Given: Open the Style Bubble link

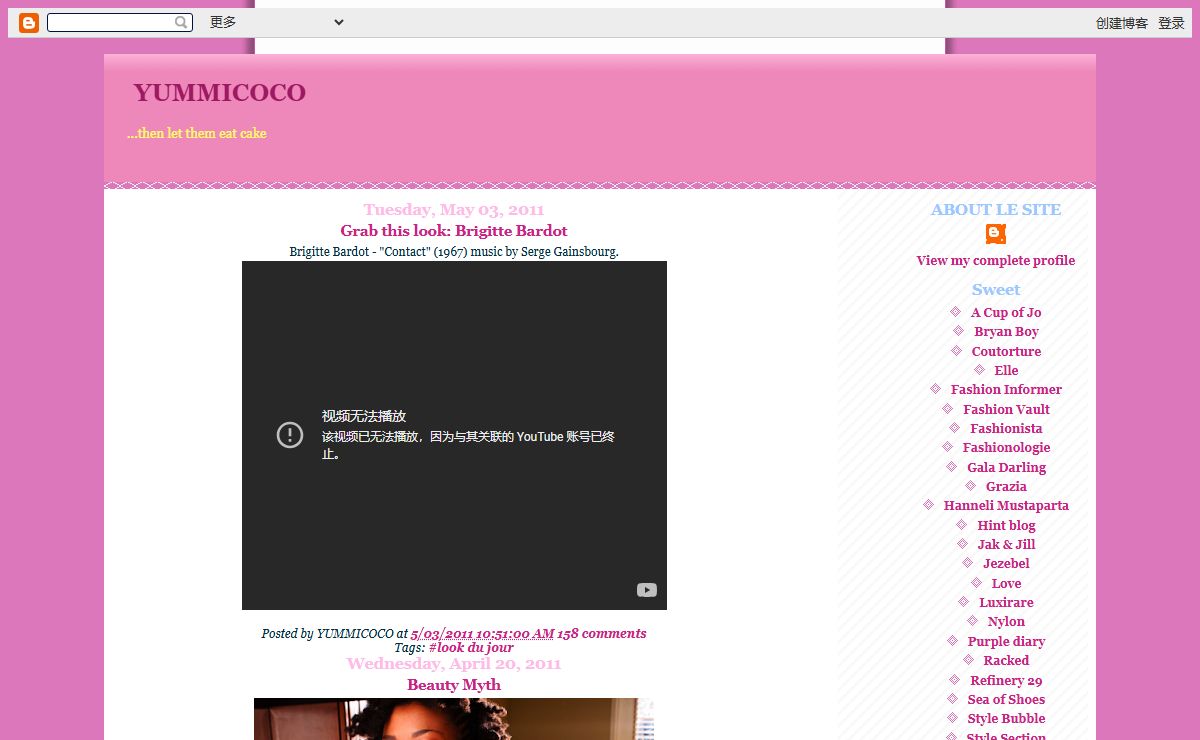Looking at the screenshot, I should 1006,718.
